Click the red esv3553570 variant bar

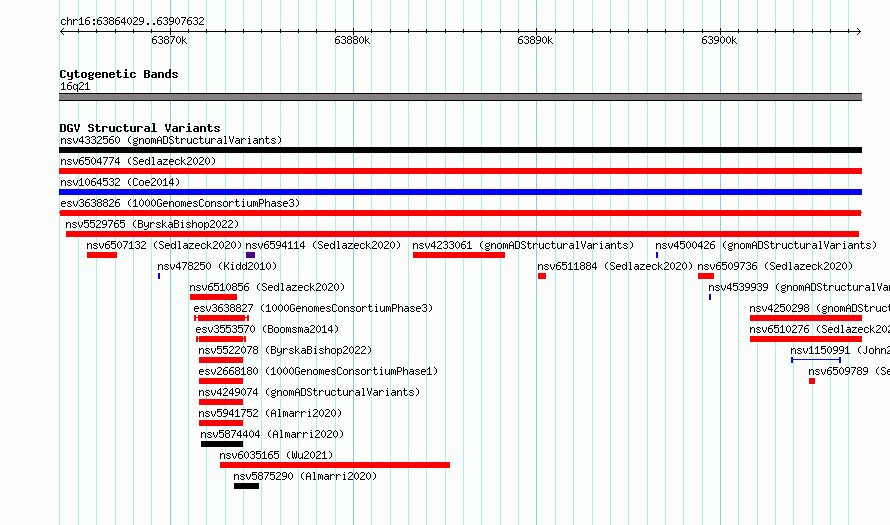pyautogui.click(x=221, y=339)
